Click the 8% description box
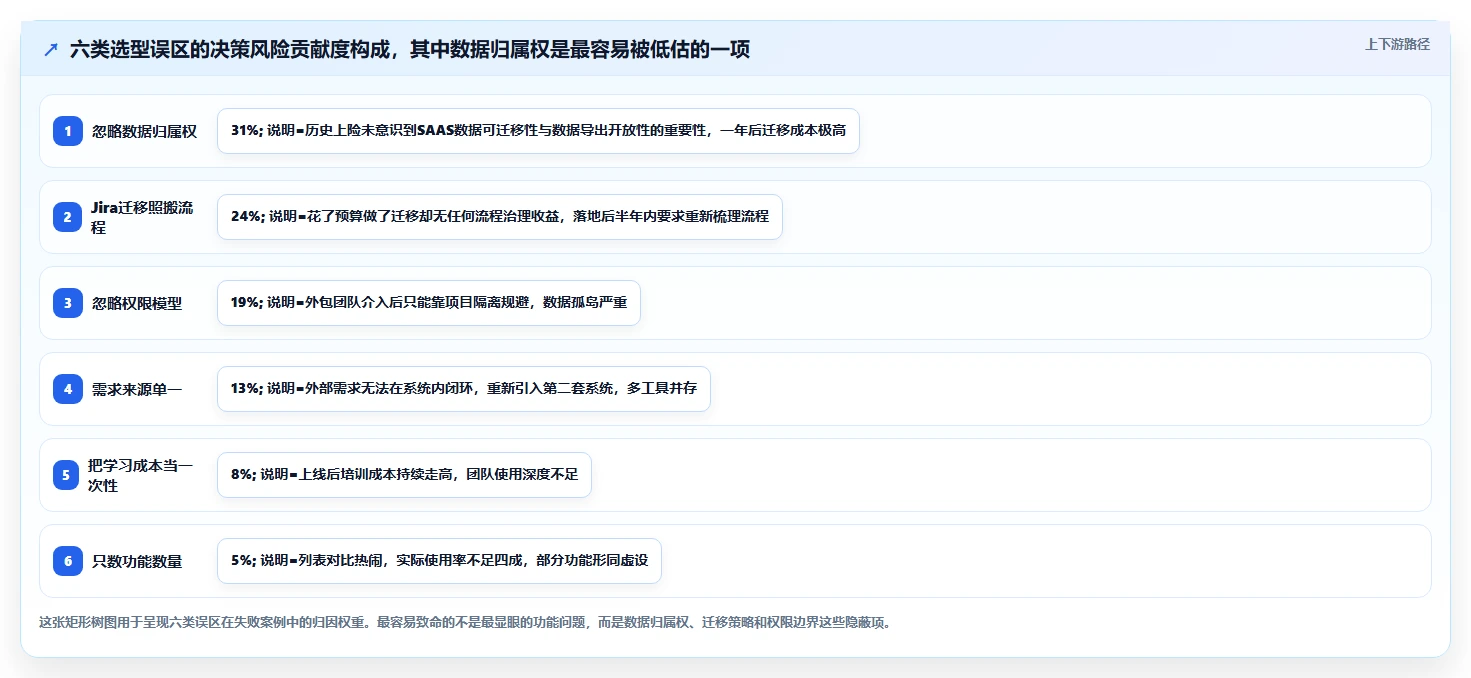This screenshot has height=678, width=1471. (404, 475)
